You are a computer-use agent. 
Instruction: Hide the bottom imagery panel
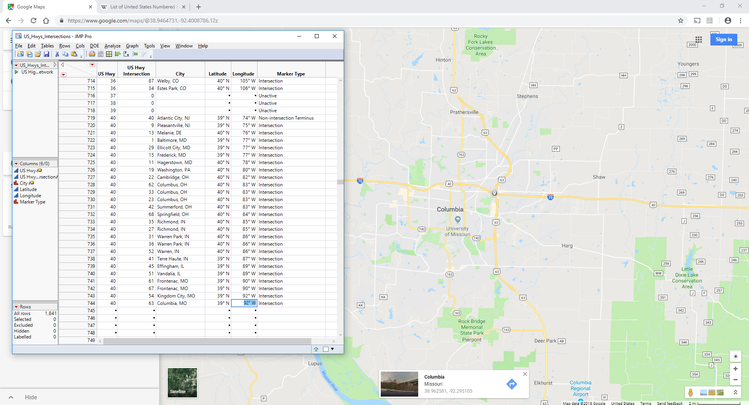31,397
